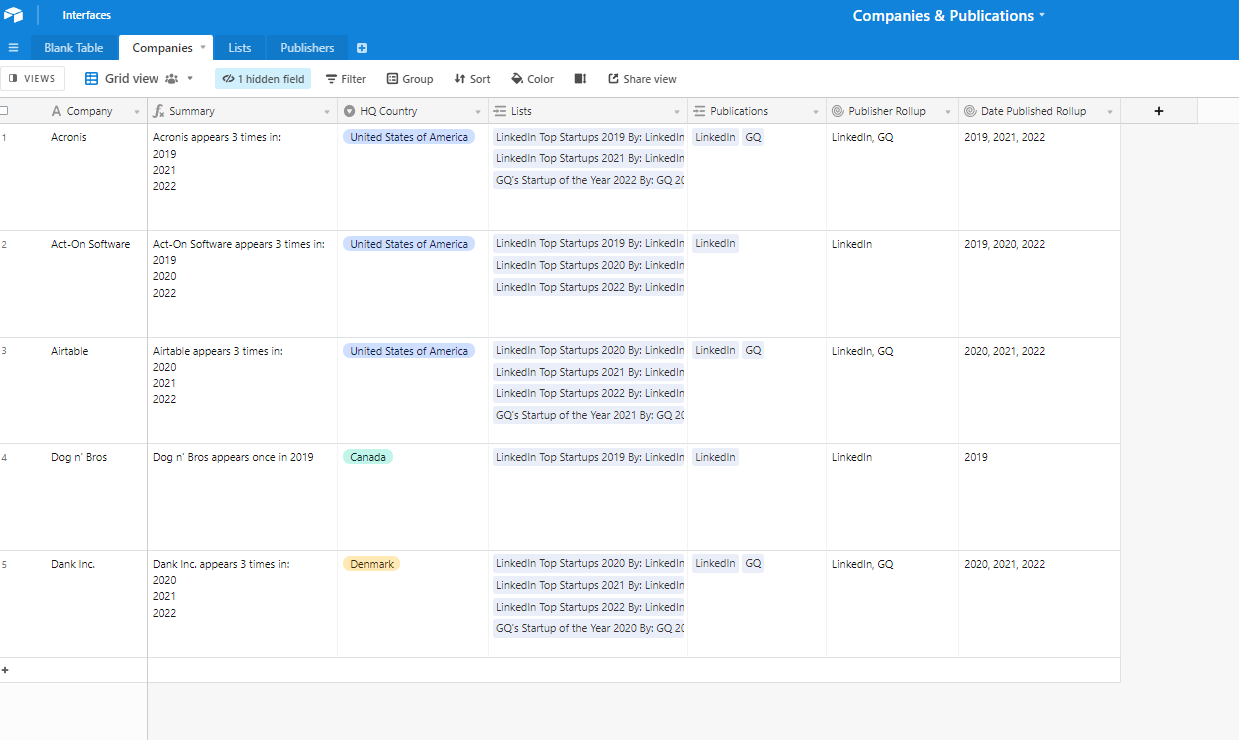Open the hamburger tables menu
This screenshot has width=1239, height=740.
click(x=13, y=48)
